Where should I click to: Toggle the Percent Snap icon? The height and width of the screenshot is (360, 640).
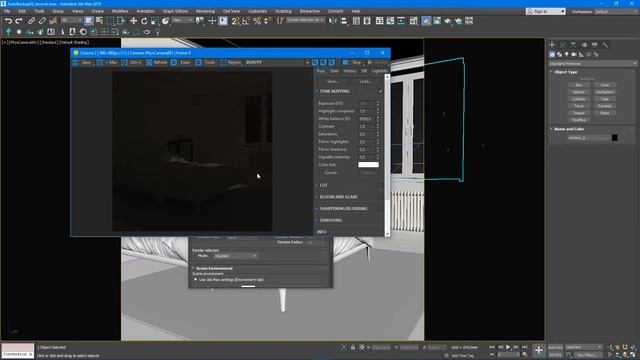click(257, 21)
